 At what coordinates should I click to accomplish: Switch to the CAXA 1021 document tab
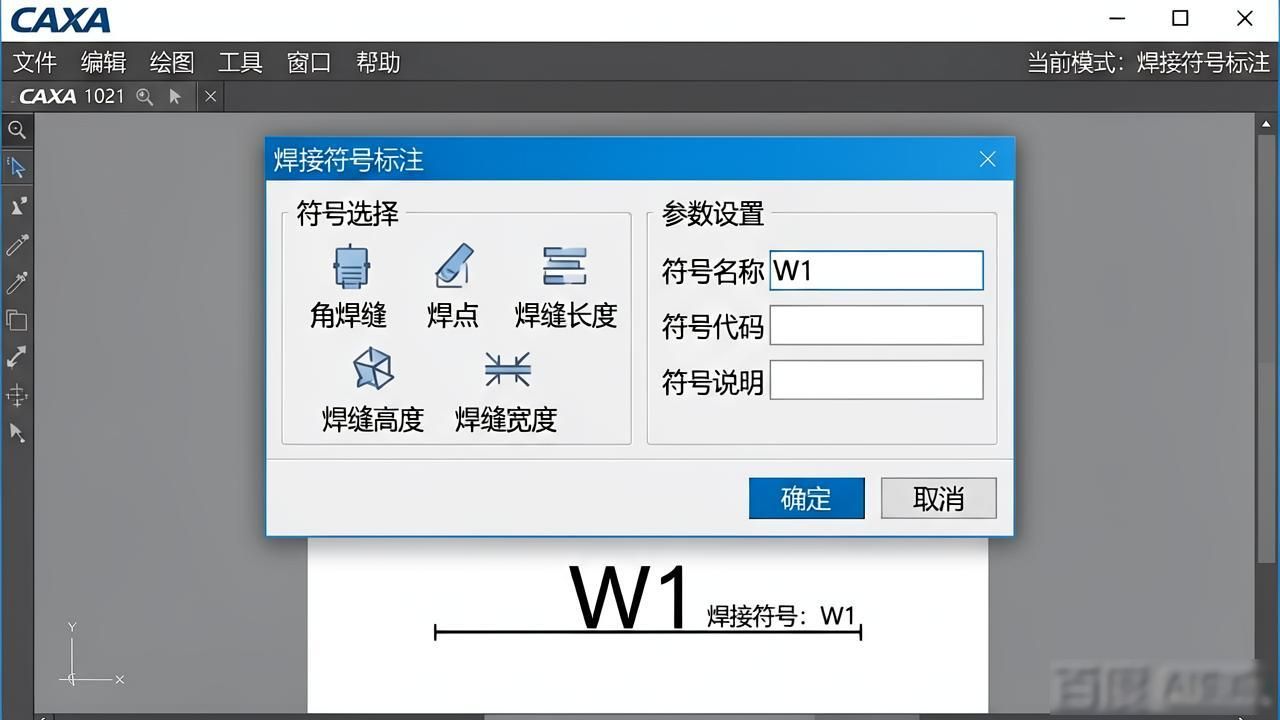[x=72, y=97]
